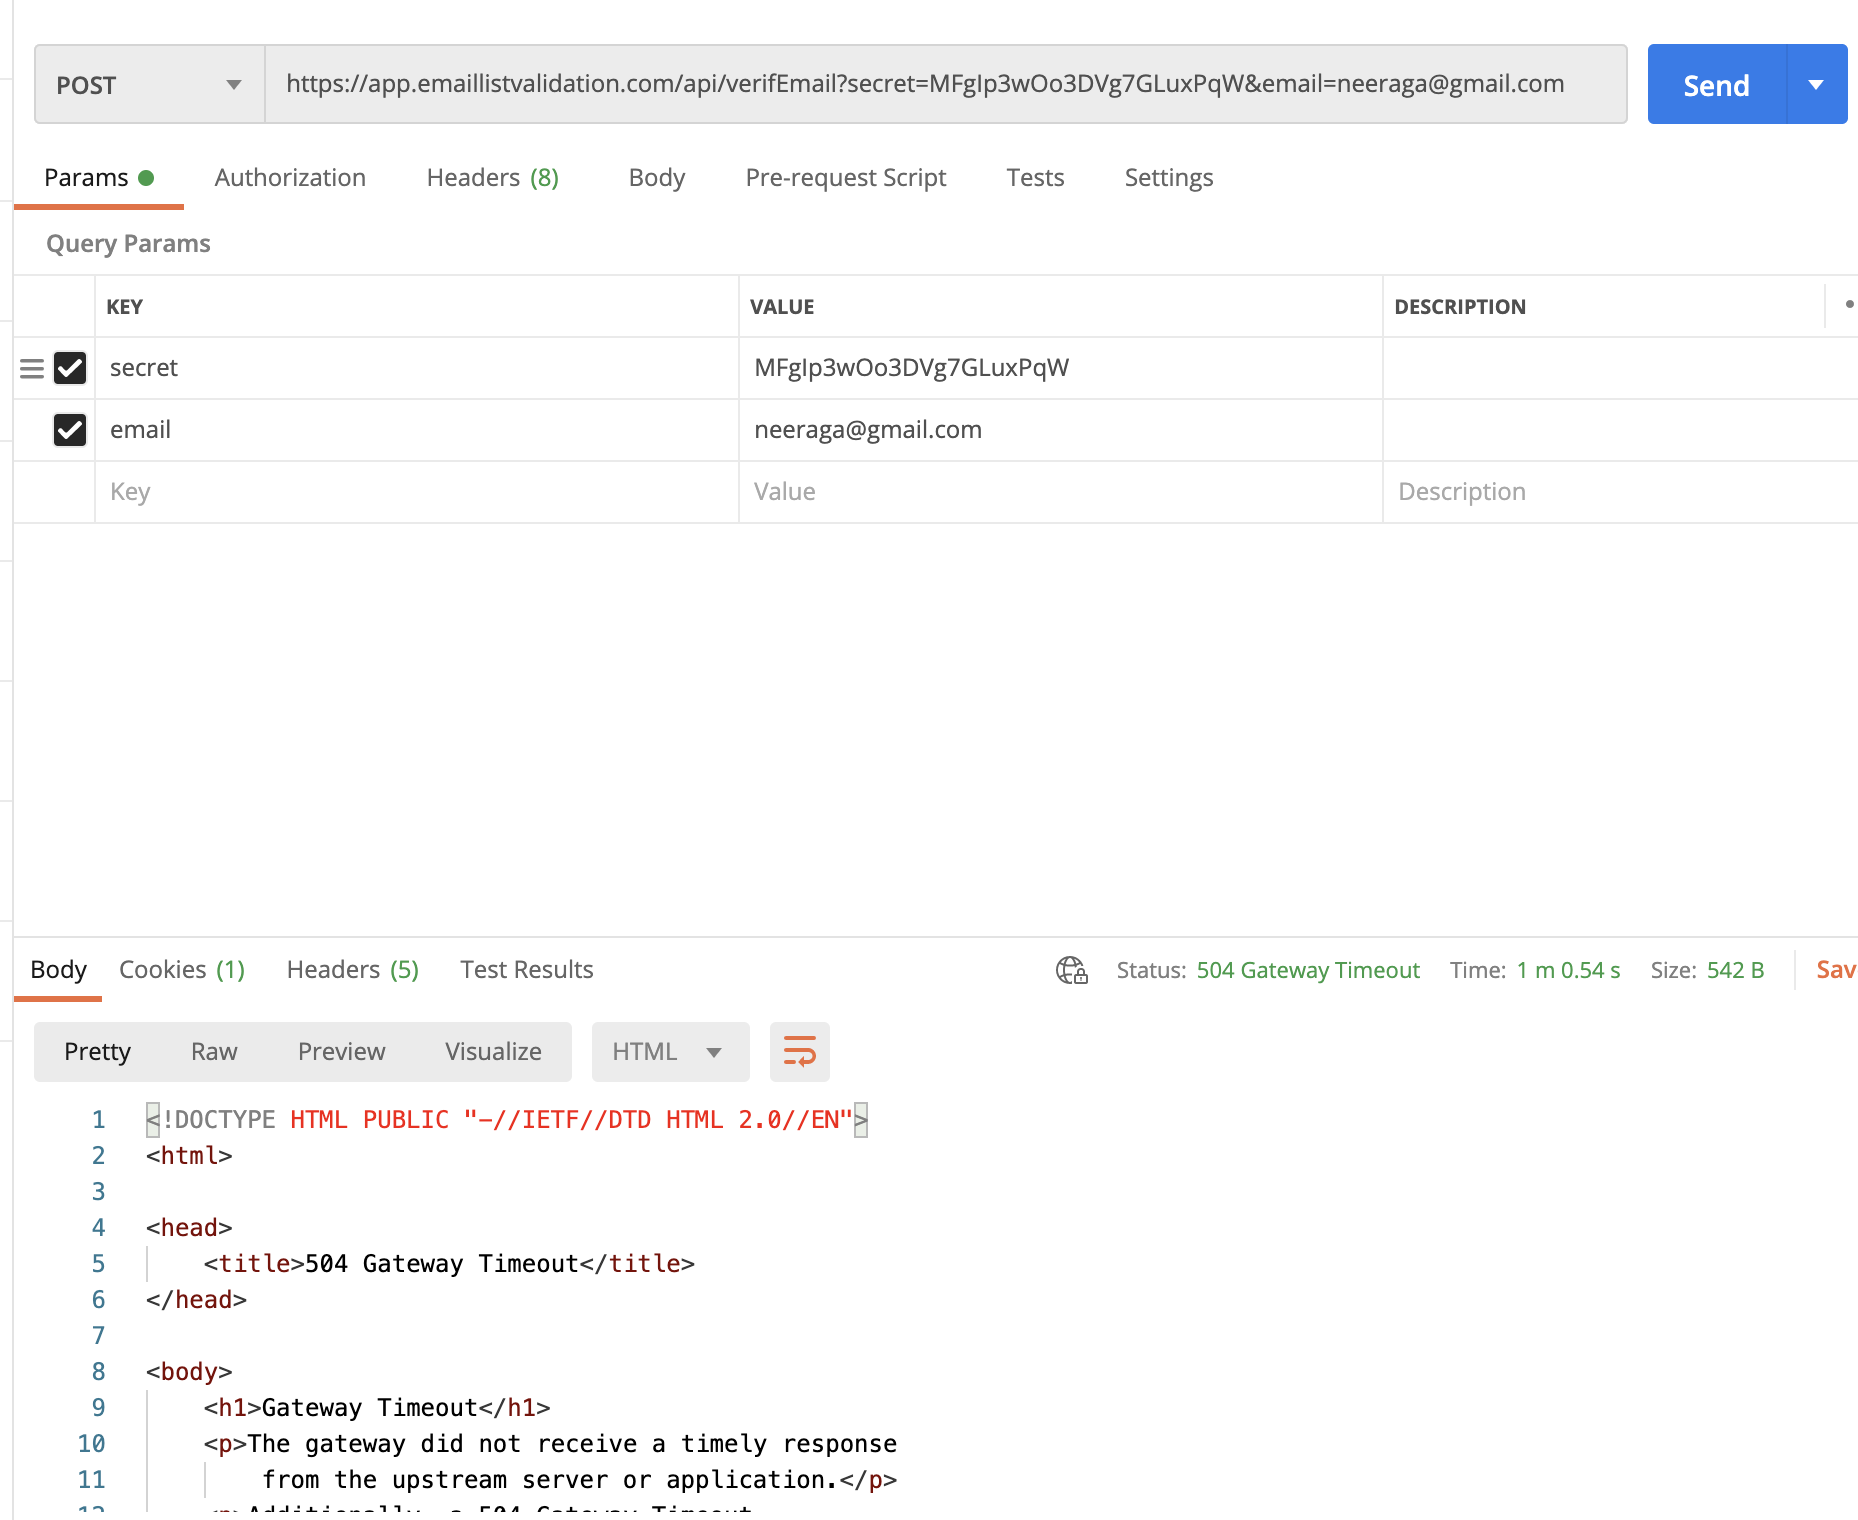Open the Settings tab

(1169, 178)
